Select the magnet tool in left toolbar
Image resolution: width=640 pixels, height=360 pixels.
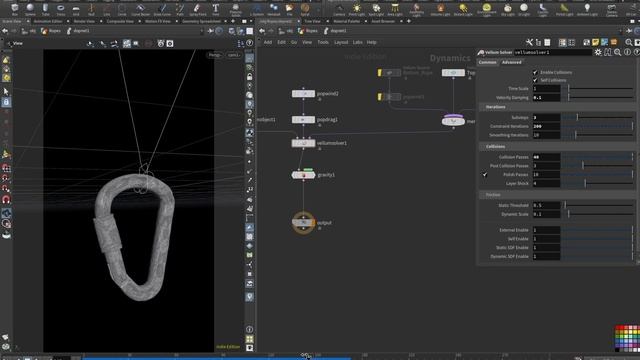pos(6,200)
